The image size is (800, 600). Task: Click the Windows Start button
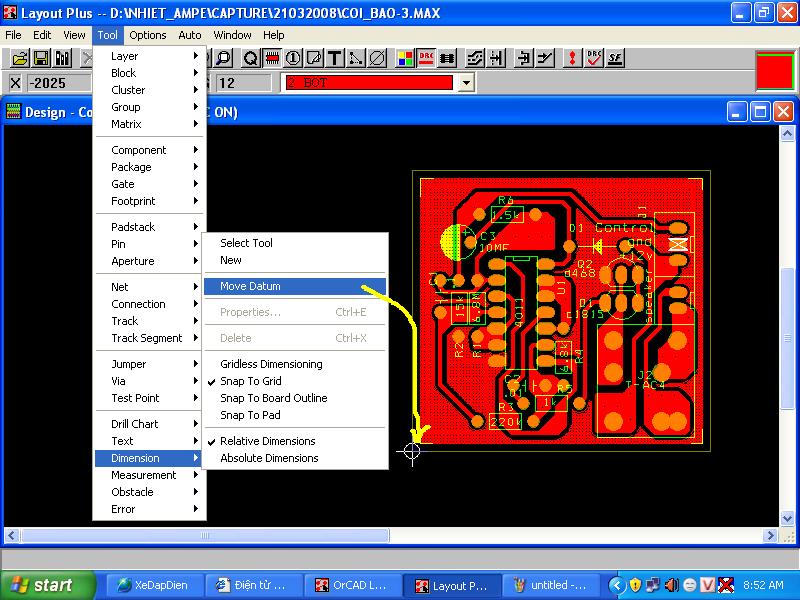point(42,585)
